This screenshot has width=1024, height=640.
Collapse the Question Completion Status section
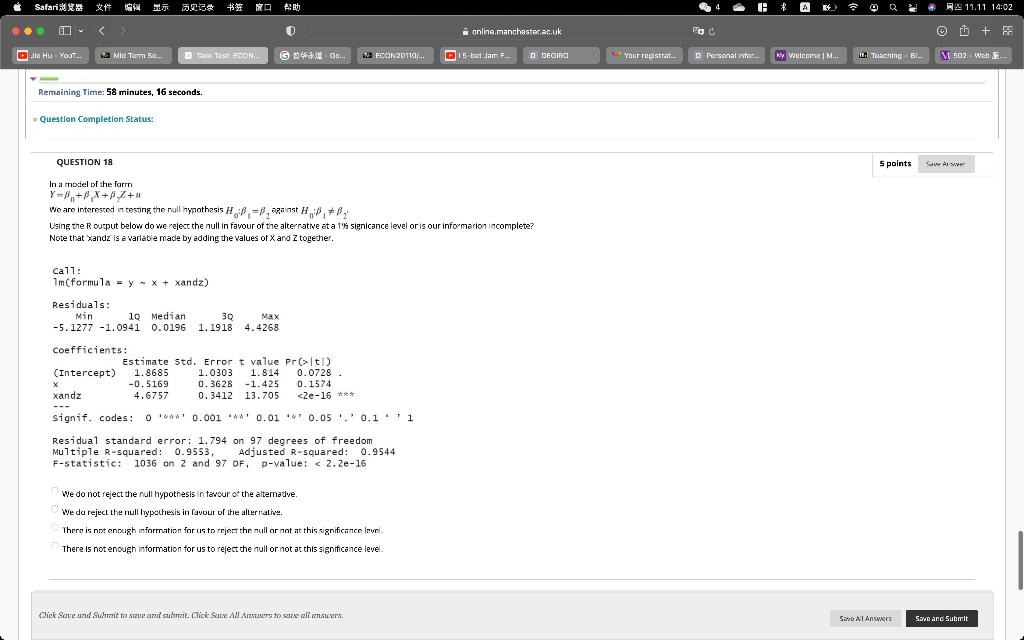[35, 120]
